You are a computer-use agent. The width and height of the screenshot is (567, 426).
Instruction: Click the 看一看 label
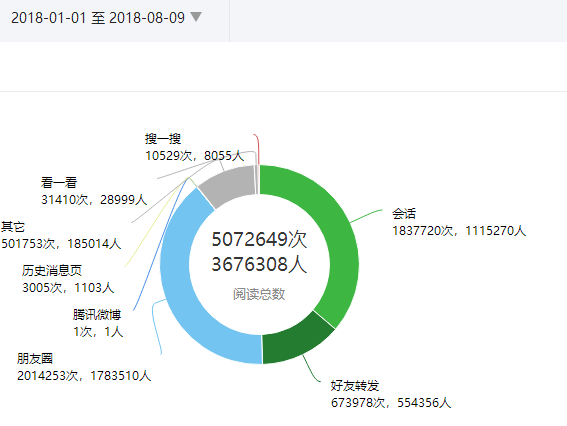pyautogui.click(x=59, y=183)
